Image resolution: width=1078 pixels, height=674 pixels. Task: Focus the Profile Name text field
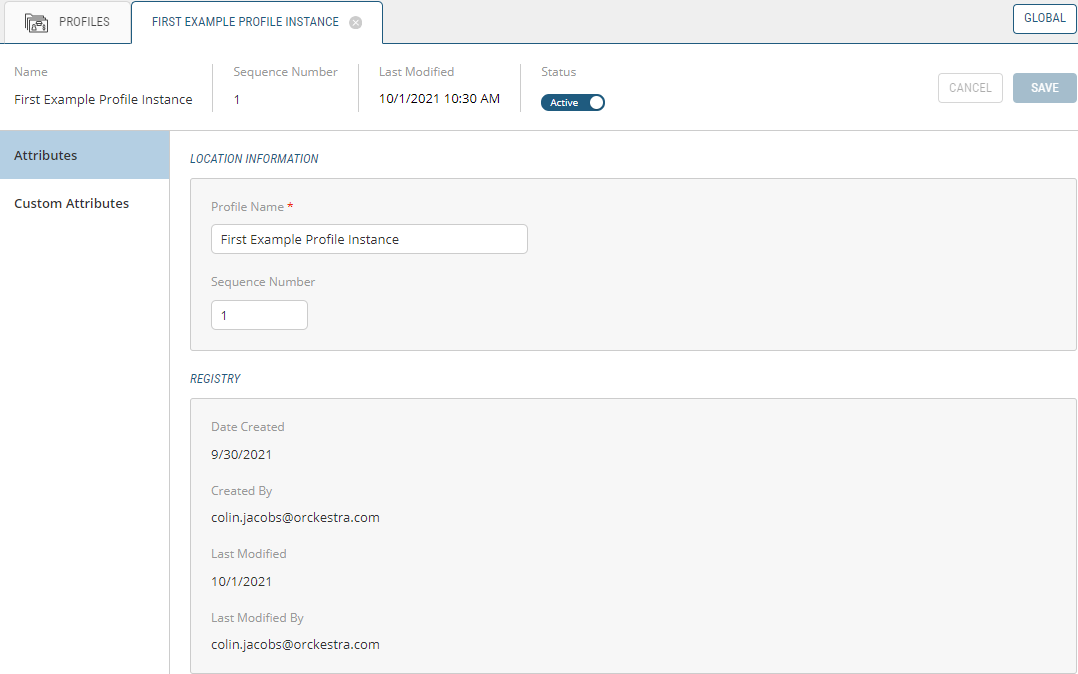tap(368, 240)
